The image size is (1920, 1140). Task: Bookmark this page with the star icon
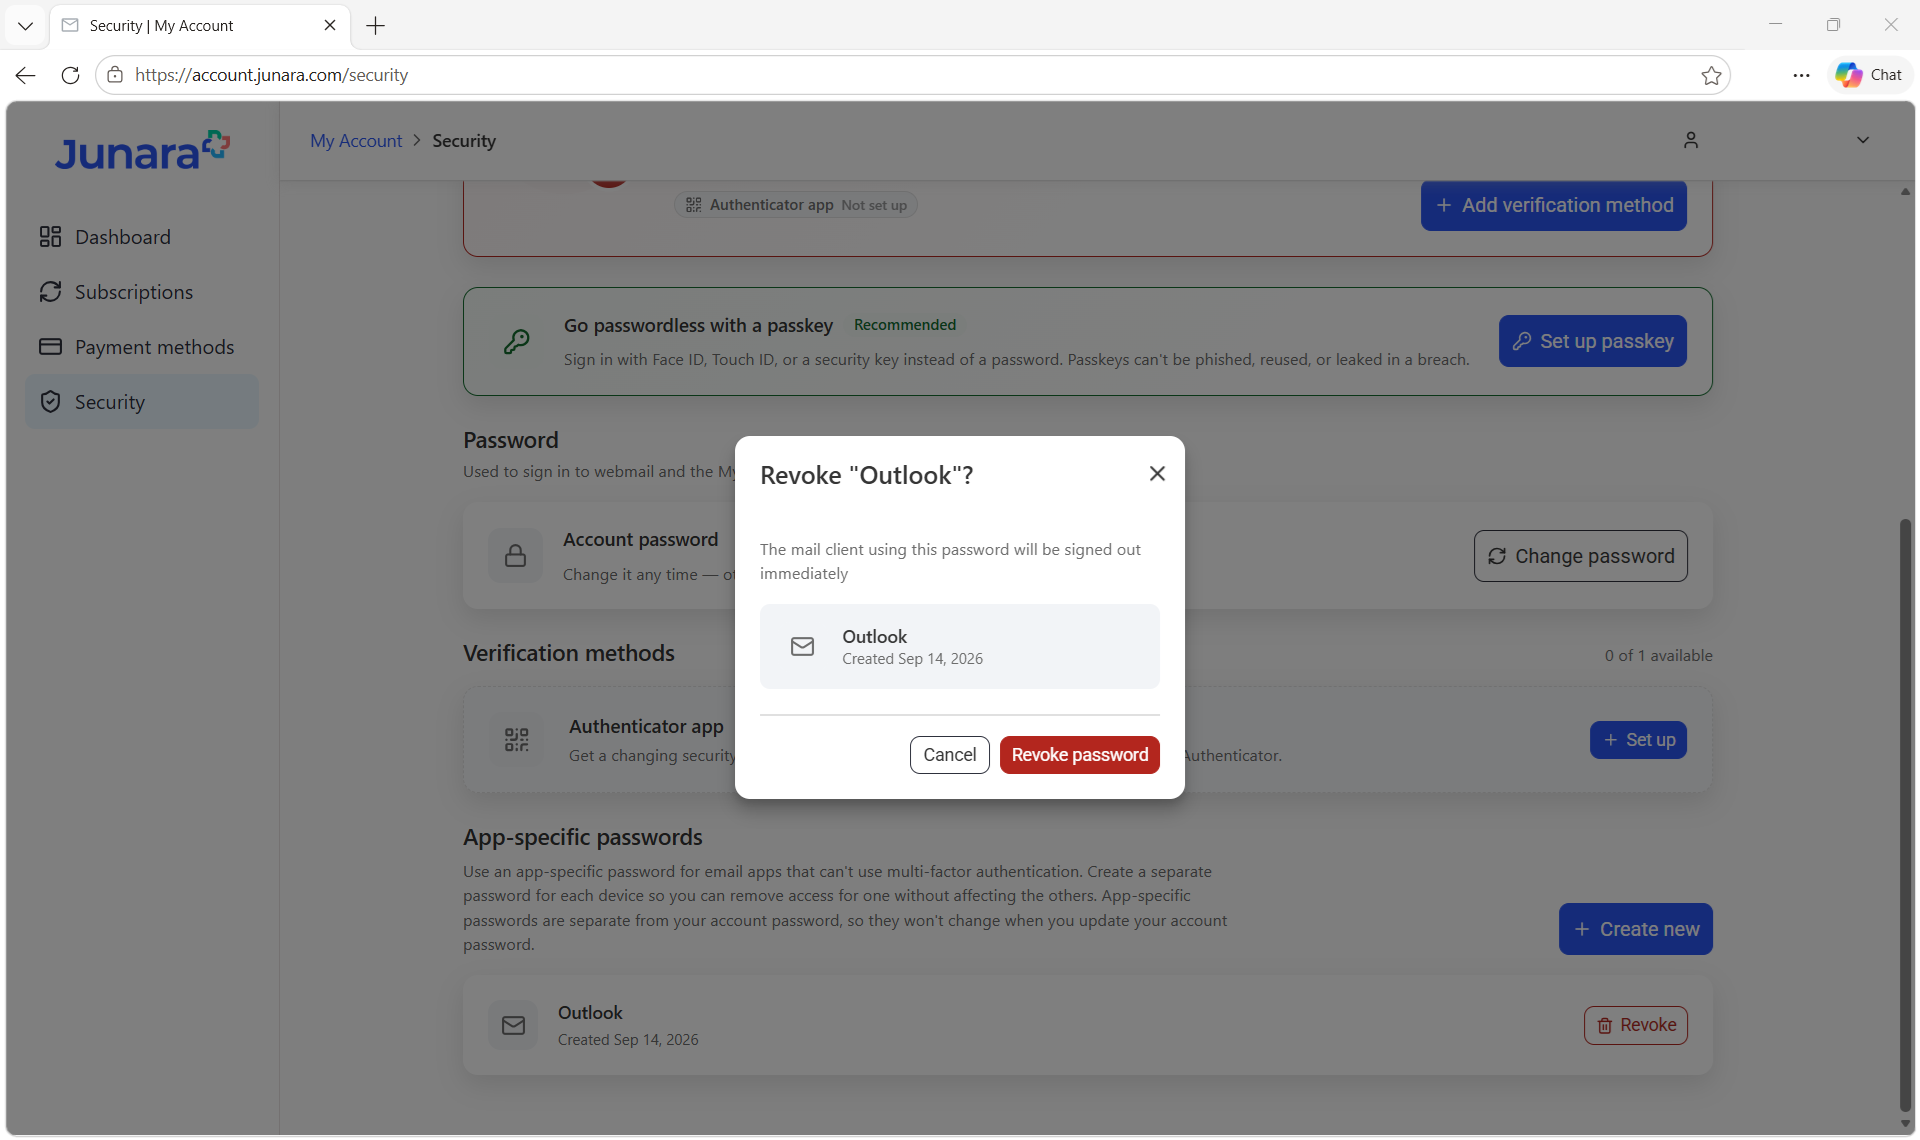[x=1711, y=75]
